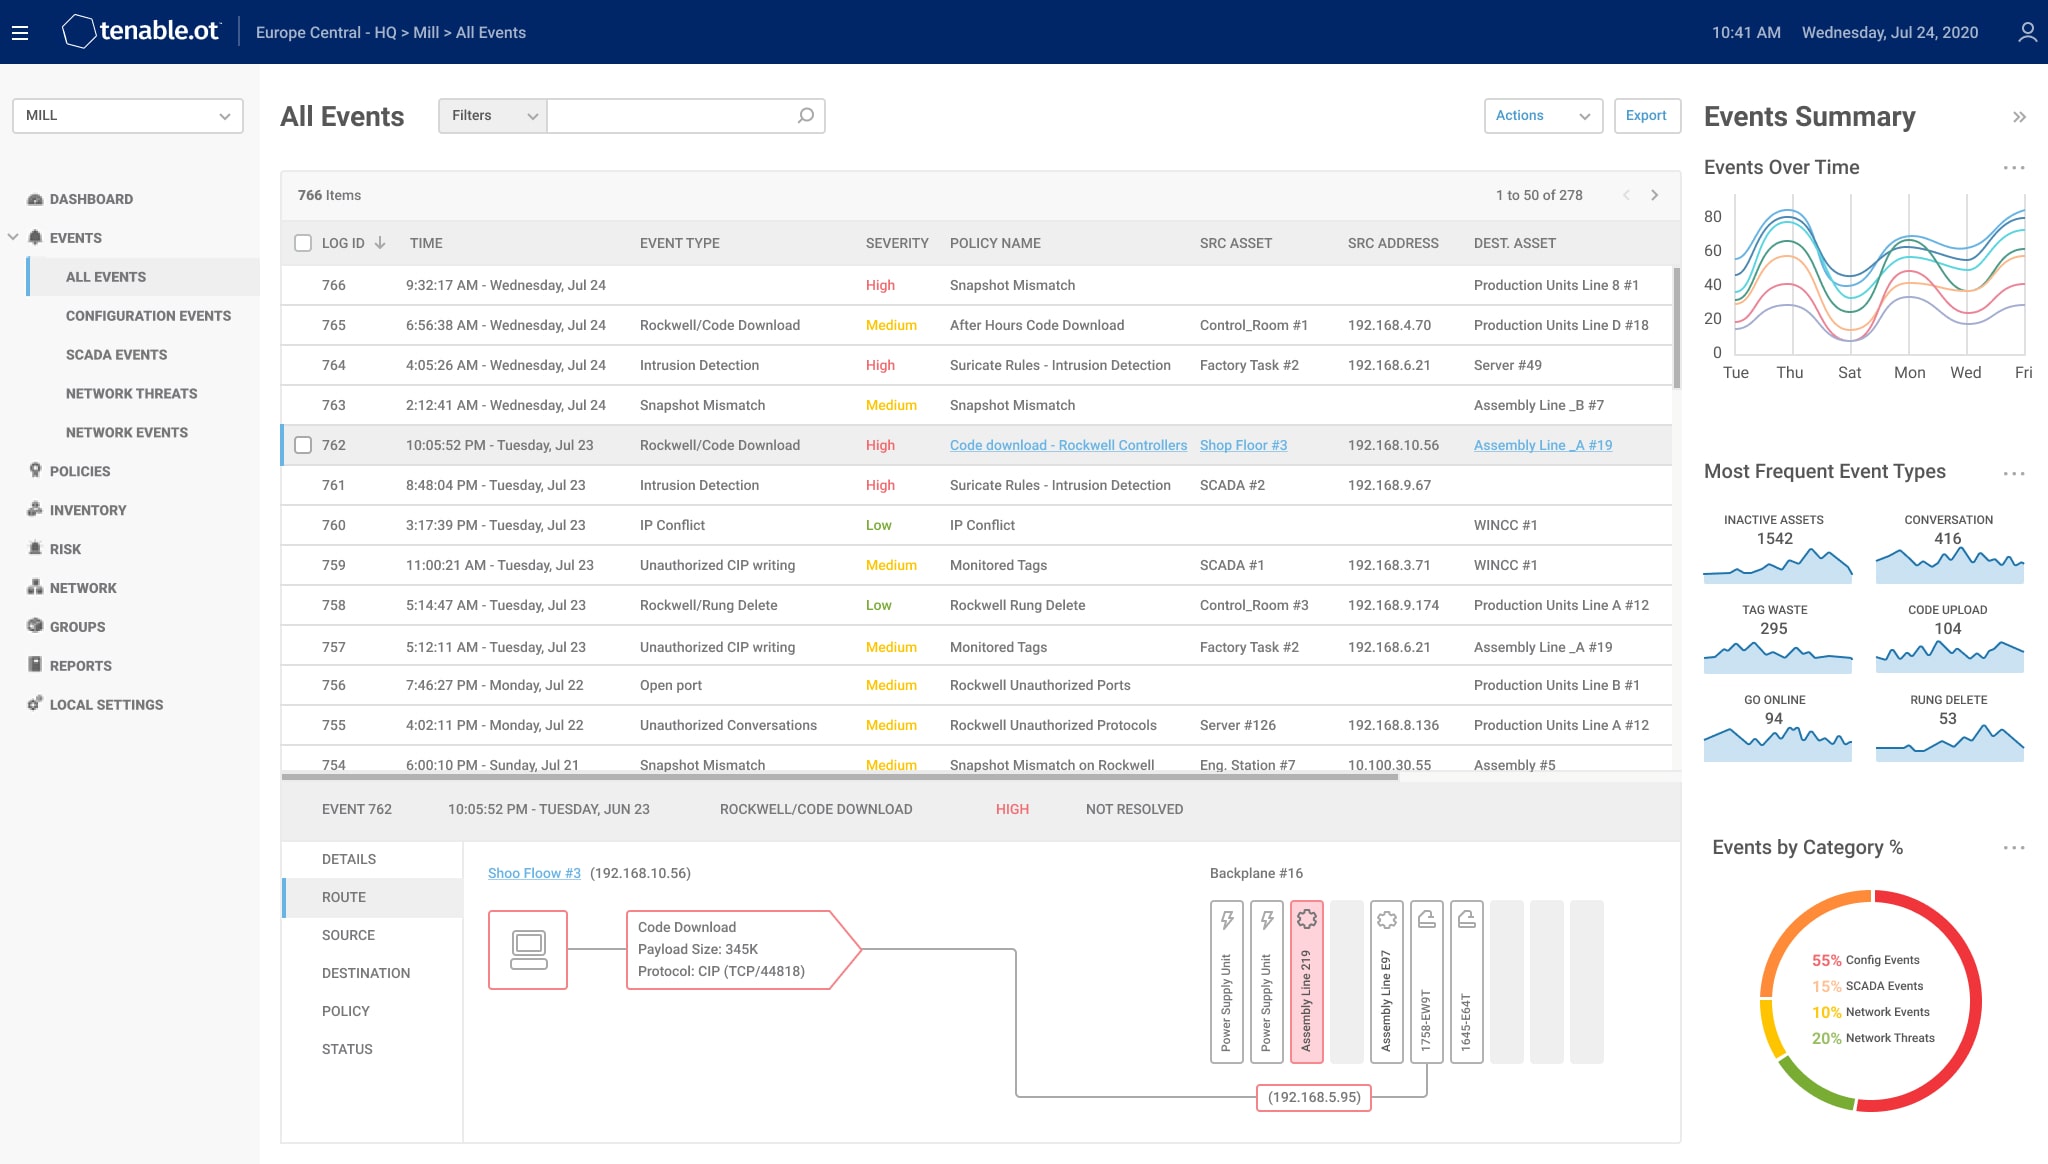Open the MILL site dropdown
Screen dimensions: 2048x1164
[128, 116]
